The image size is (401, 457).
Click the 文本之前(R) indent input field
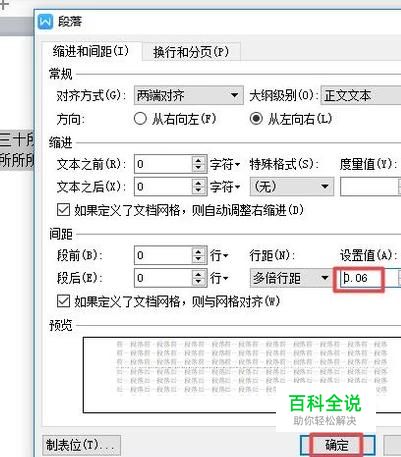[163, 164]
